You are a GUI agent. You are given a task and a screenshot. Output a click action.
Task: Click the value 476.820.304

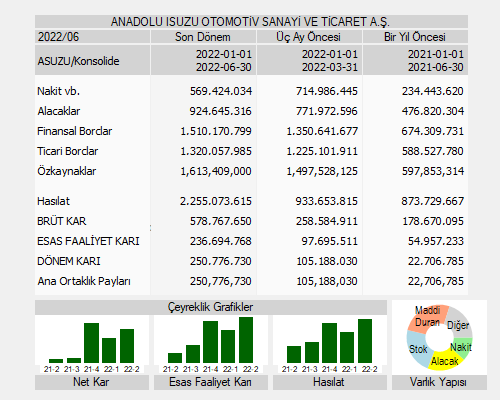433,111
